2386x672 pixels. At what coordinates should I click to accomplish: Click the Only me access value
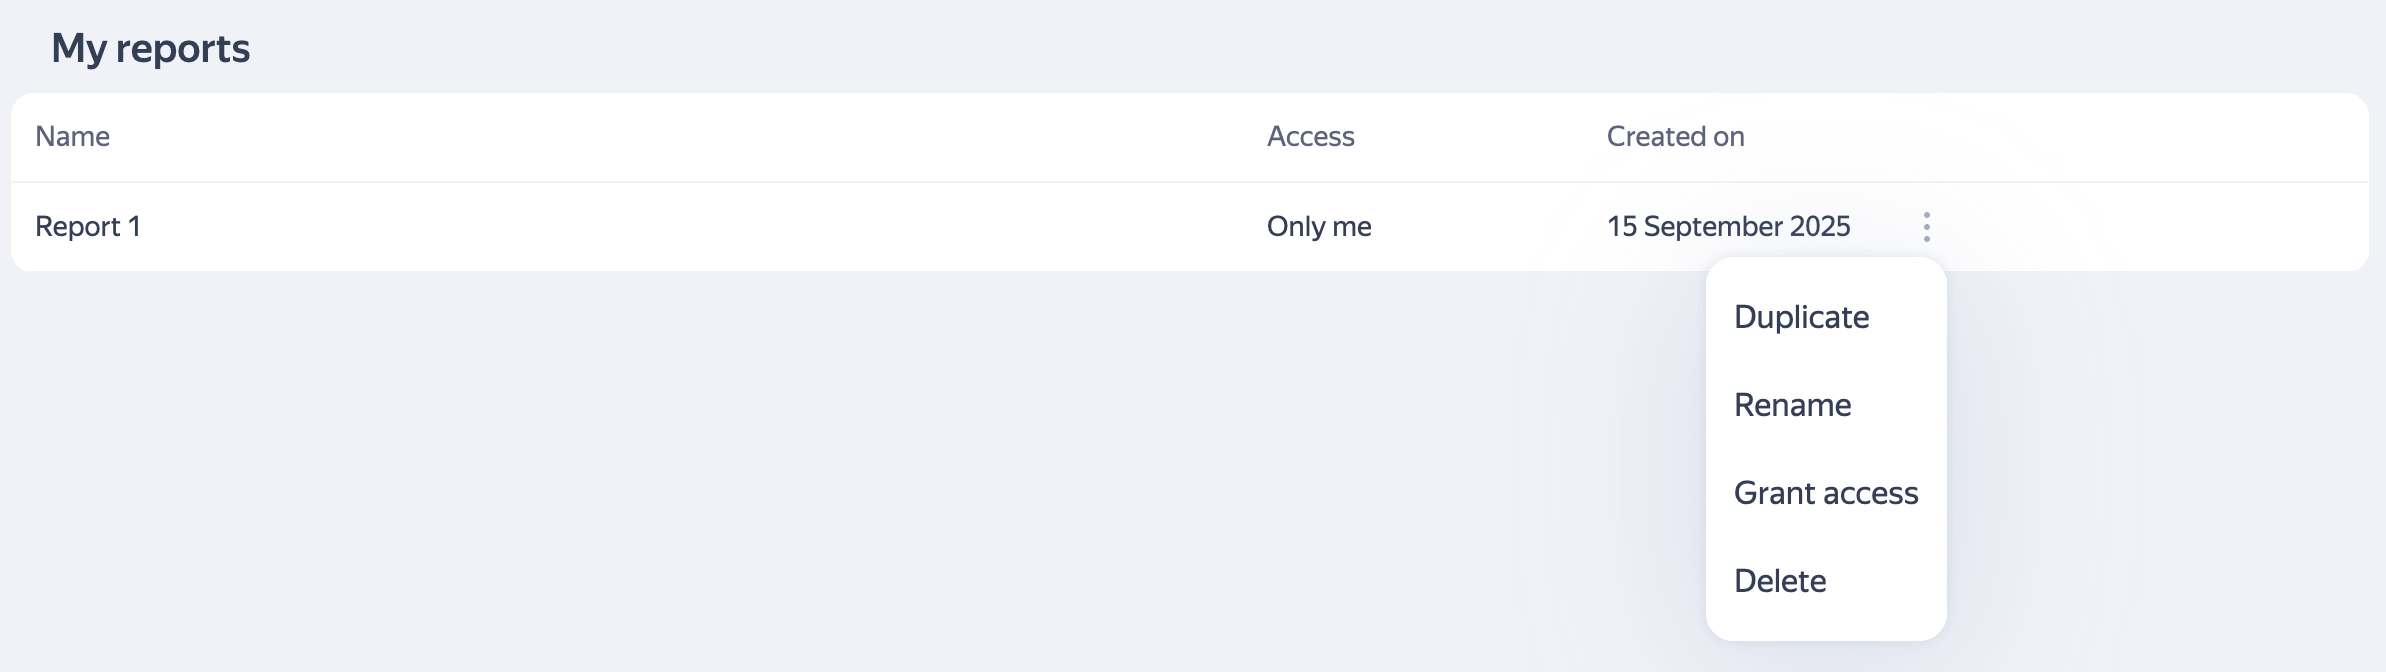click(x=1318, y=227)
